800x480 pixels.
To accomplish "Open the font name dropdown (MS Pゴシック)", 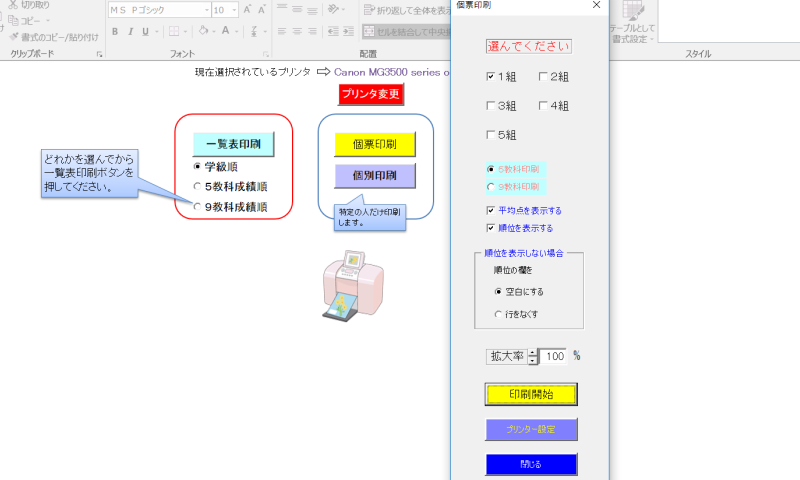I will tap(207, 10).
